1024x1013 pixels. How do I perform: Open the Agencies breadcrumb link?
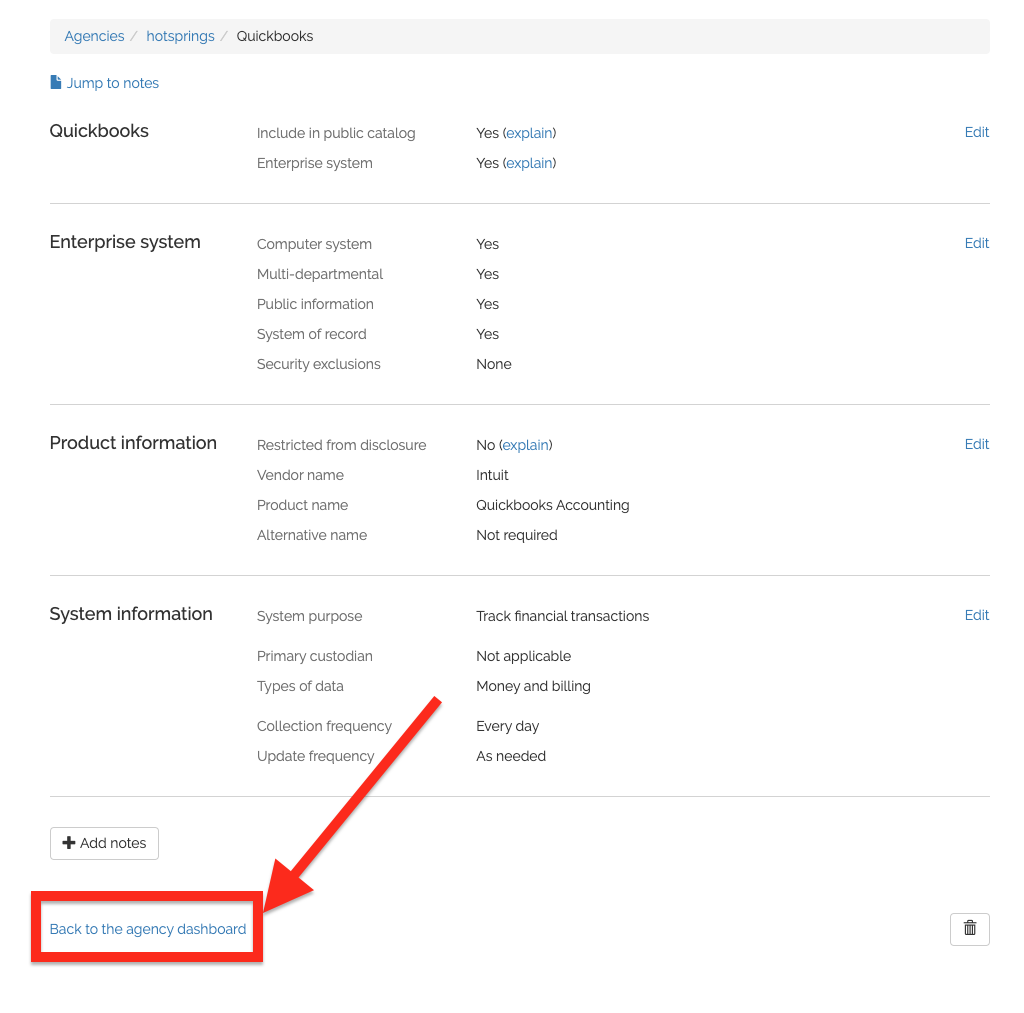coord(94,36)
